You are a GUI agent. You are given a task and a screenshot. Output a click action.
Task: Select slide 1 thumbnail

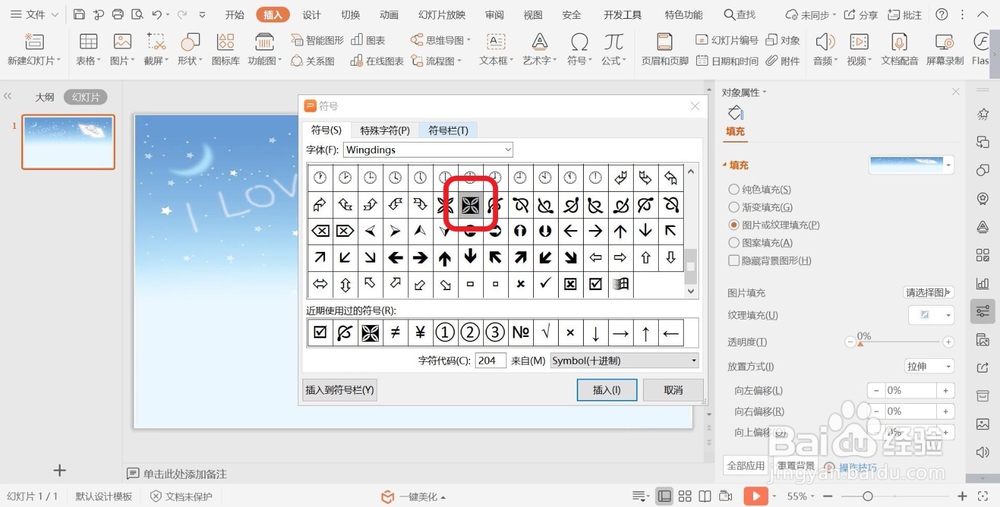[x=68, y=142]
